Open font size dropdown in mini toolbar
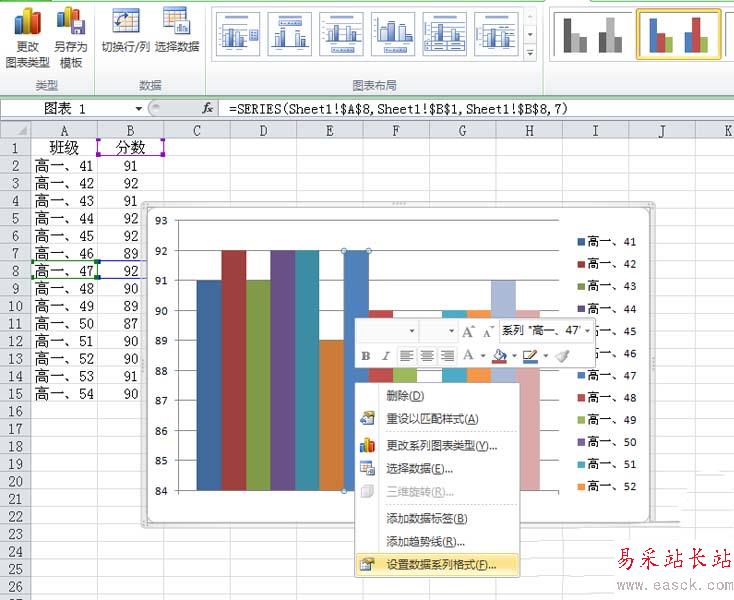734x600 pixels. click(x=451, y=331)
